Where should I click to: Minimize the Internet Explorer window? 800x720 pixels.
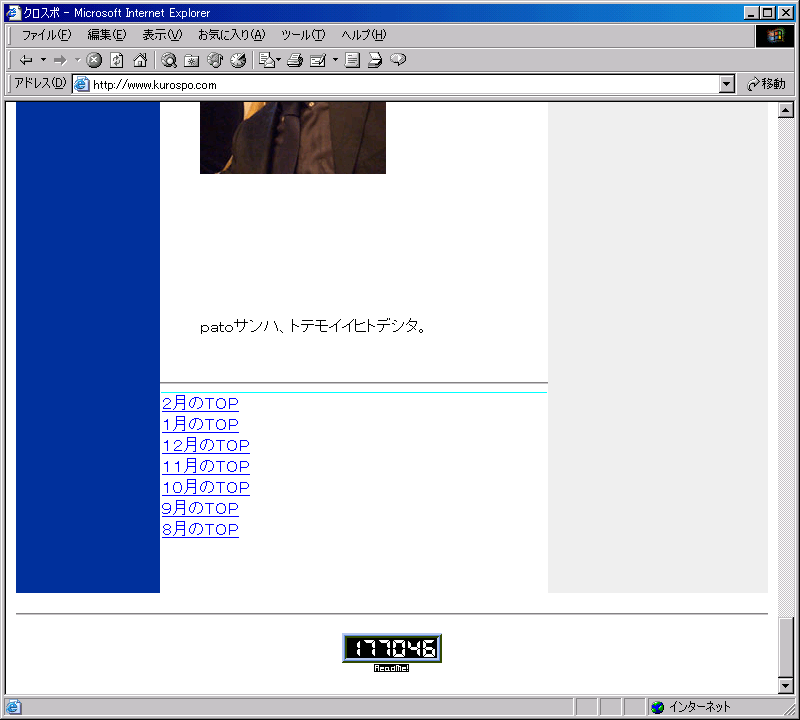(751, 13)
